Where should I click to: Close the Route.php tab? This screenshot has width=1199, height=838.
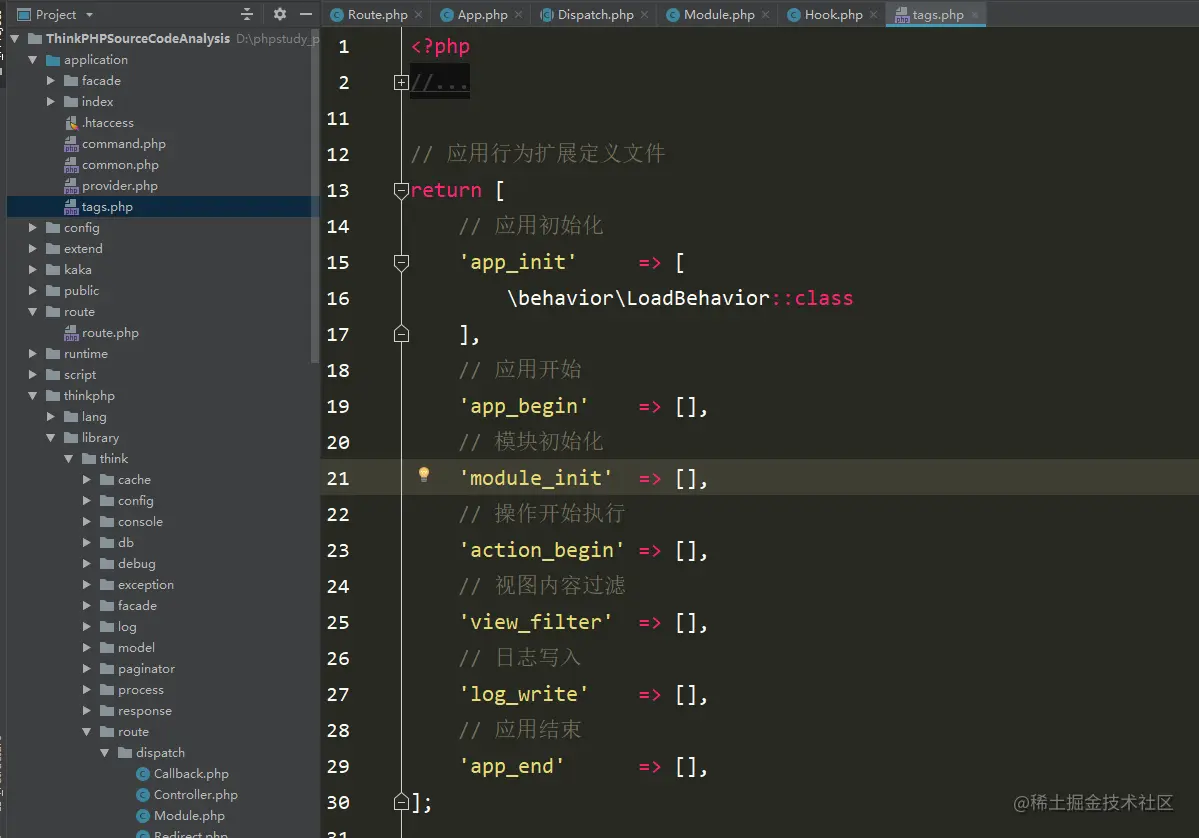(418, 15)
